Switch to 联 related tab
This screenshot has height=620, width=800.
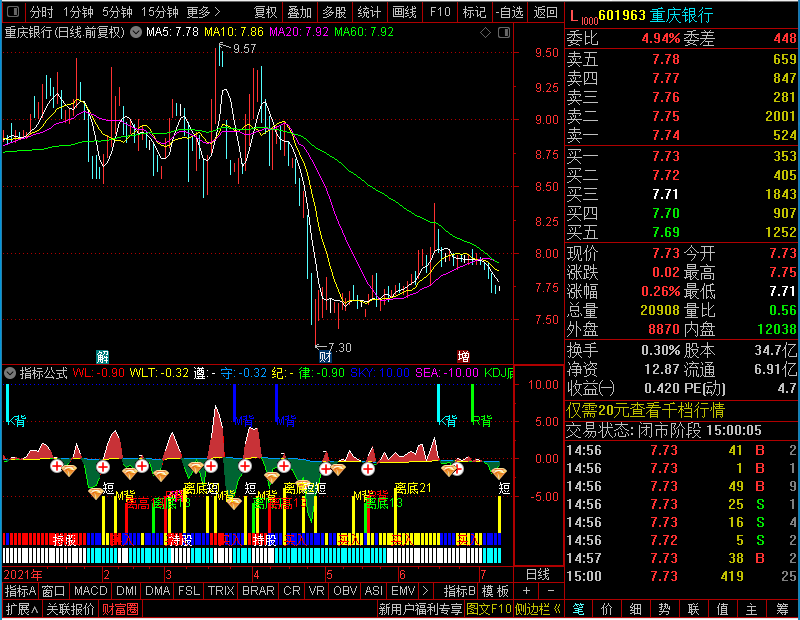[x=693, y=609]
